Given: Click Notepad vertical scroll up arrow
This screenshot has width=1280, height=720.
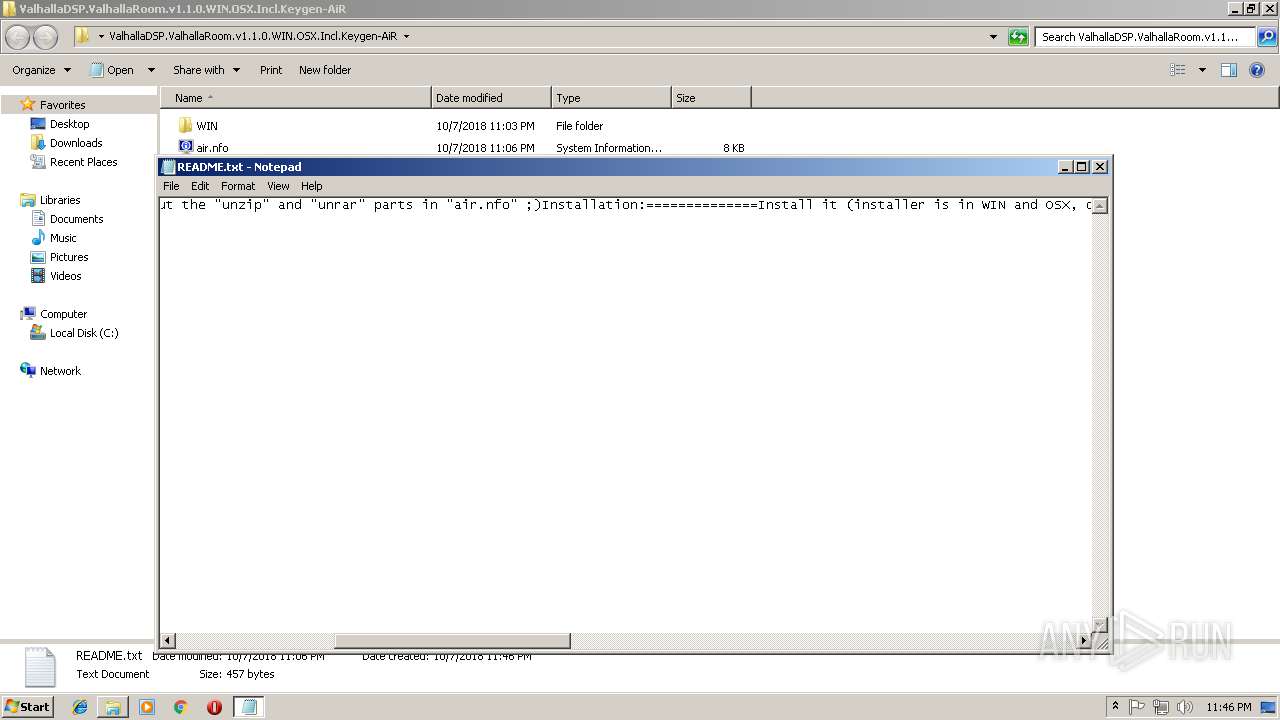Looking at the screenshot, I should coord(1100,205).
